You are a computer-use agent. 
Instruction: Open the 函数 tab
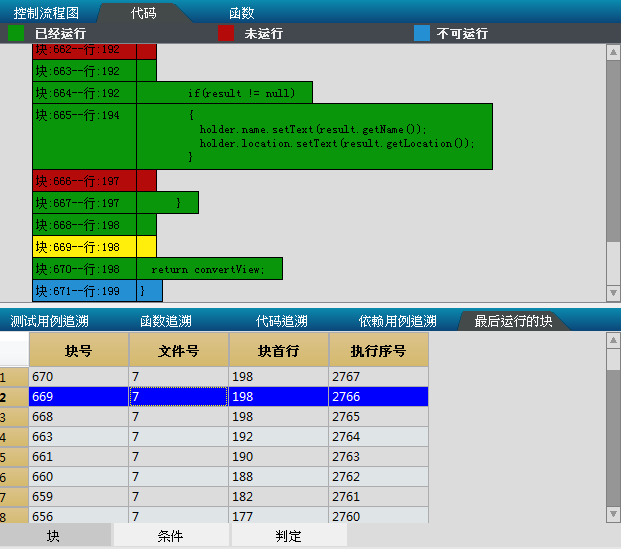(241, 13)
